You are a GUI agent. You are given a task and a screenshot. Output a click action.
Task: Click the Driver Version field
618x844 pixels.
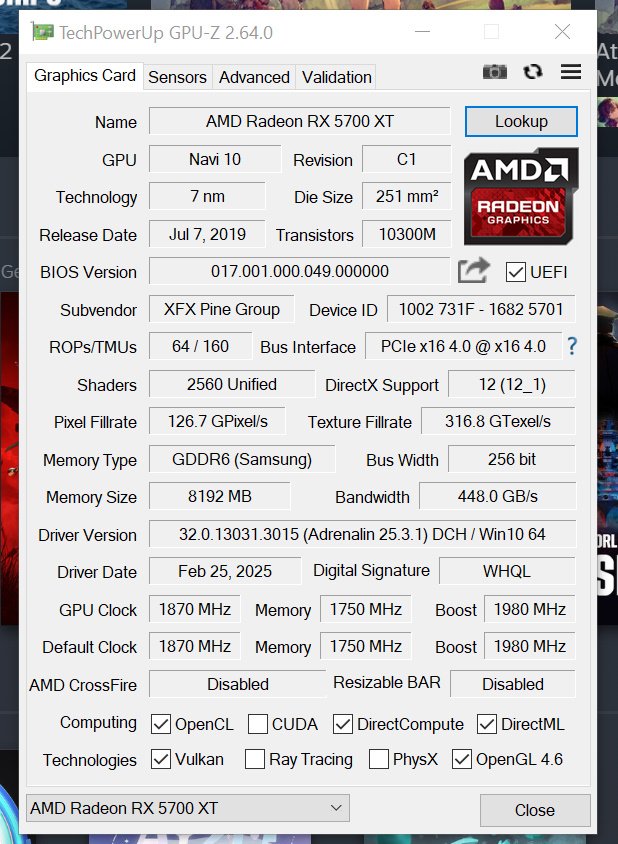click(x=362, y=534)
